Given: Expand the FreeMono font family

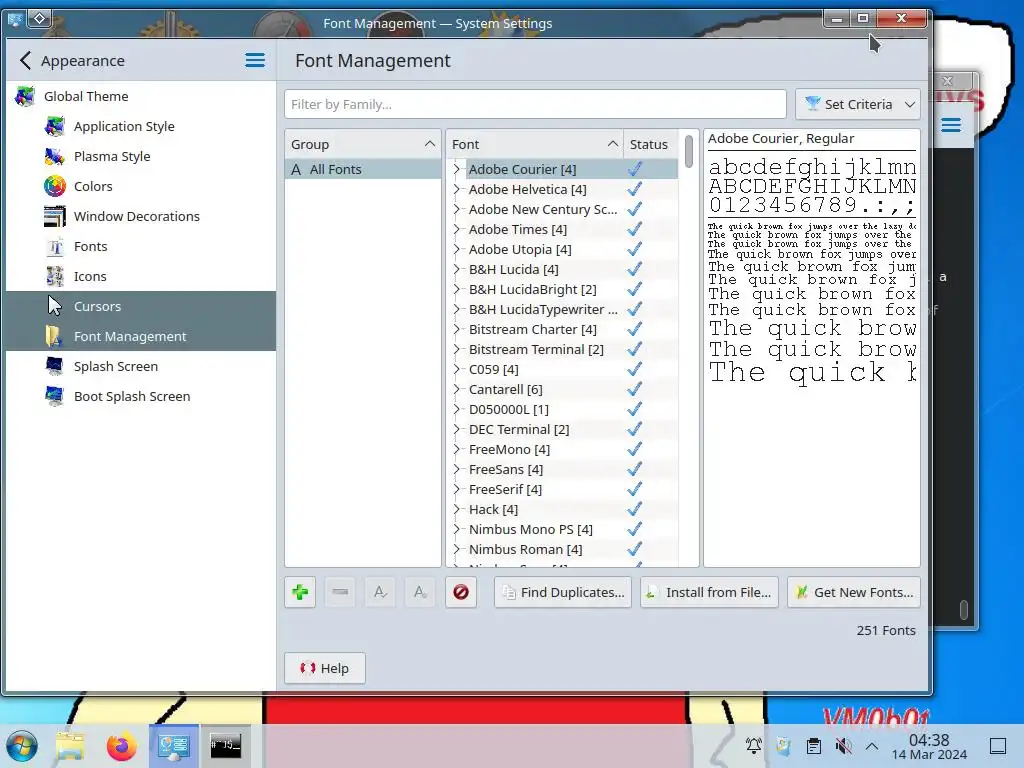Looking at the screenshot, I should point(457,449).
